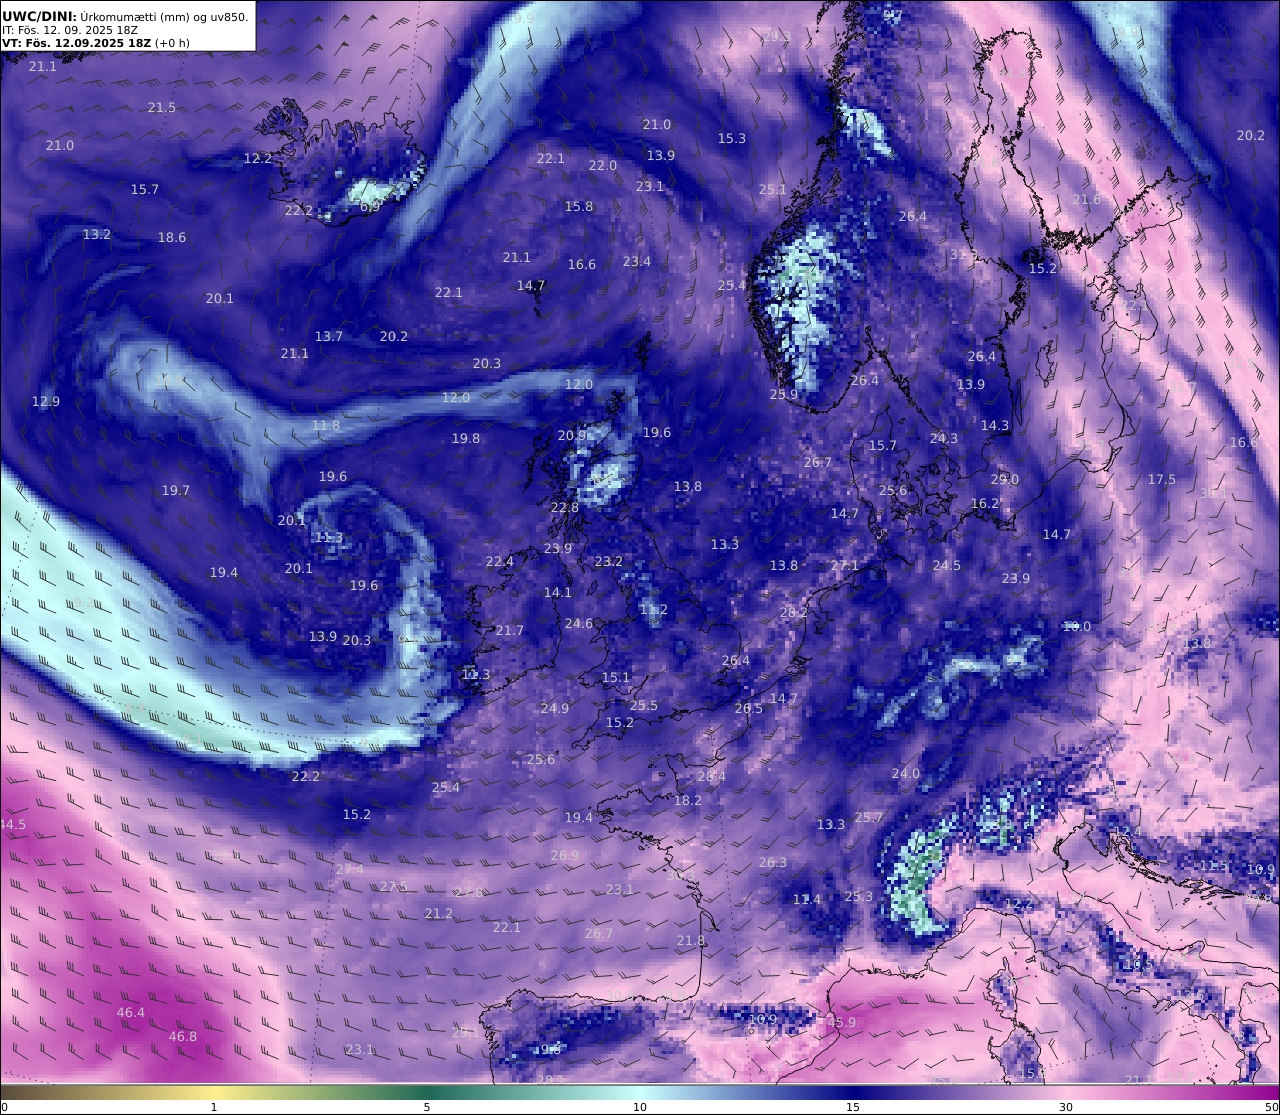Click the map value '22.8'
This screenshot has width=1280, height=1115.
(x=565, y=507)
